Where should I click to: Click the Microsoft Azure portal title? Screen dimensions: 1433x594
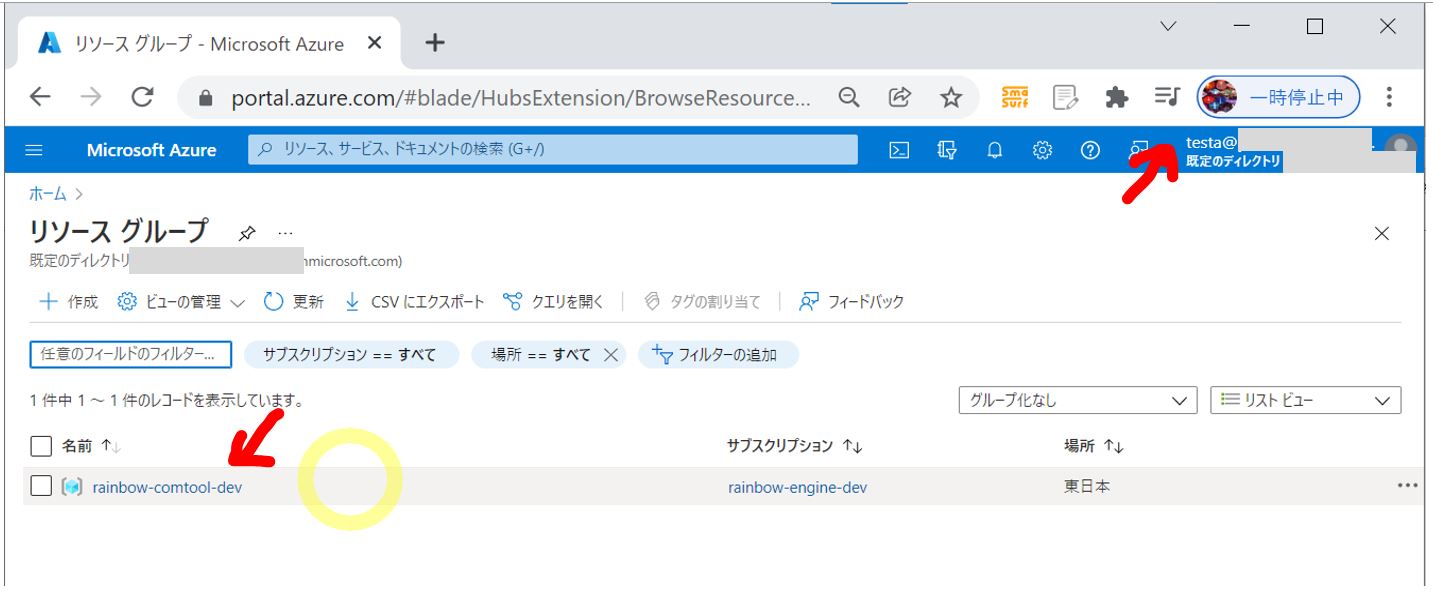151,150
